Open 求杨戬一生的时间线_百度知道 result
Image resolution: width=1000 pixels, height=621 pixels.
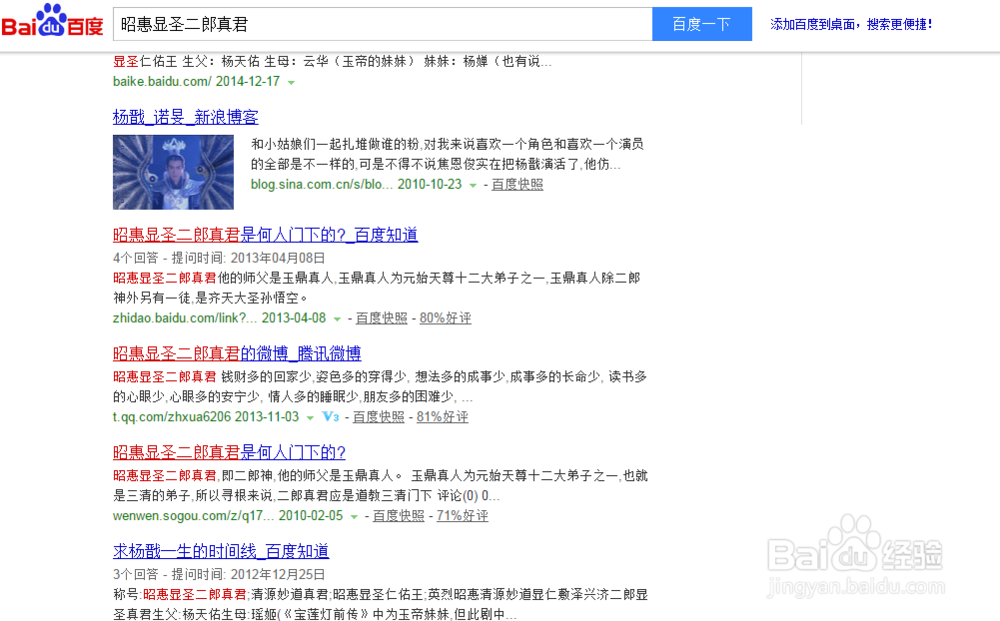[221, 551]
